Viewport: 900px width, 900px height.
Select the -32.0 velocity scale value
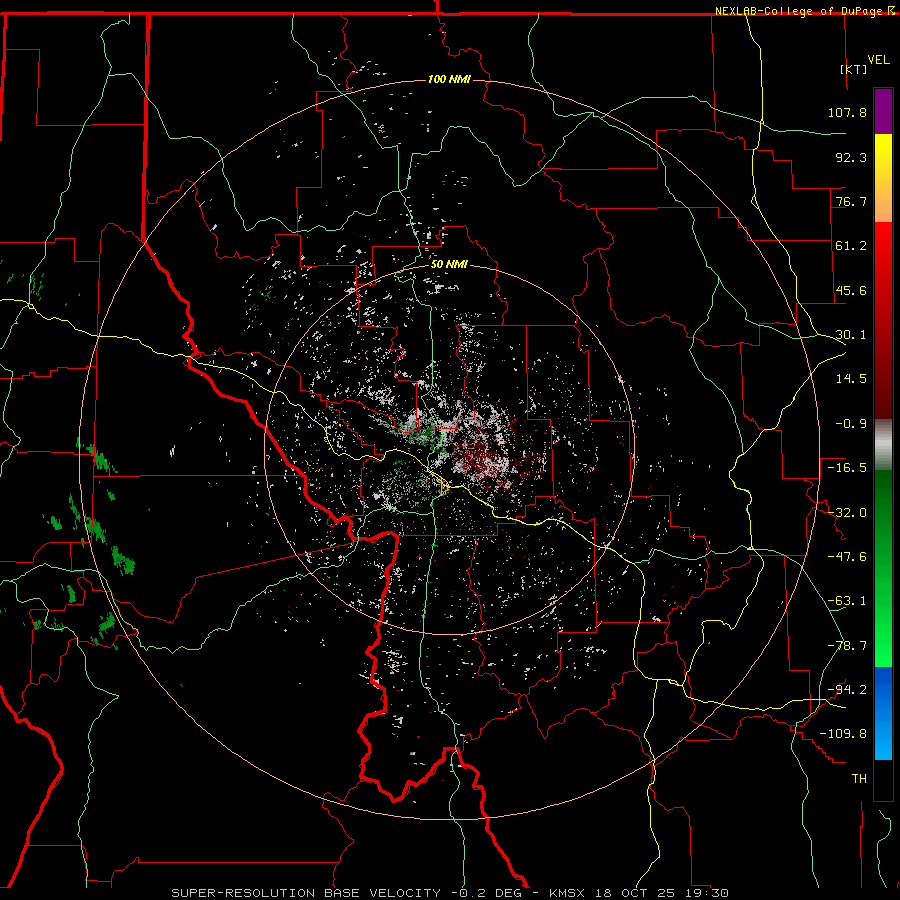[847, 513]
